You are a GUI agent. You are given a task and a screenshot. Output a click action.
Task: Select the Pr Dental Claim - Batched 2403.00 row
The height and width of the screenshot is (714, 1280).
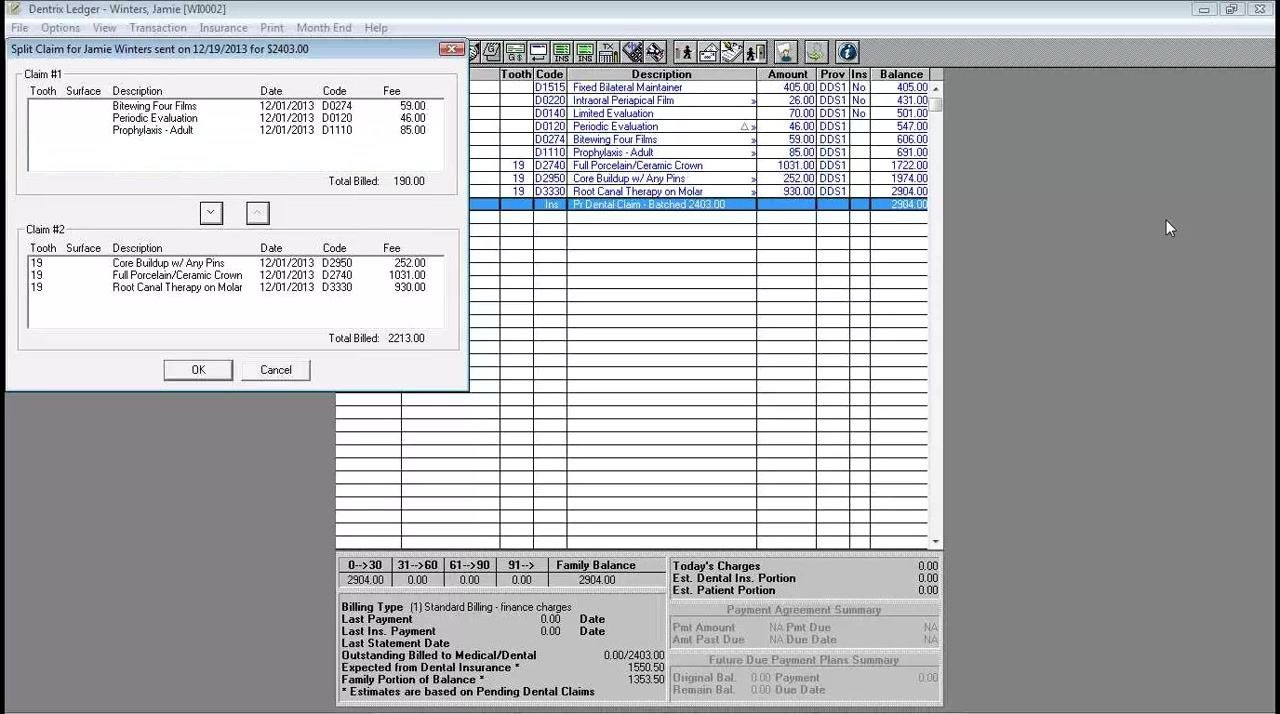698,205
